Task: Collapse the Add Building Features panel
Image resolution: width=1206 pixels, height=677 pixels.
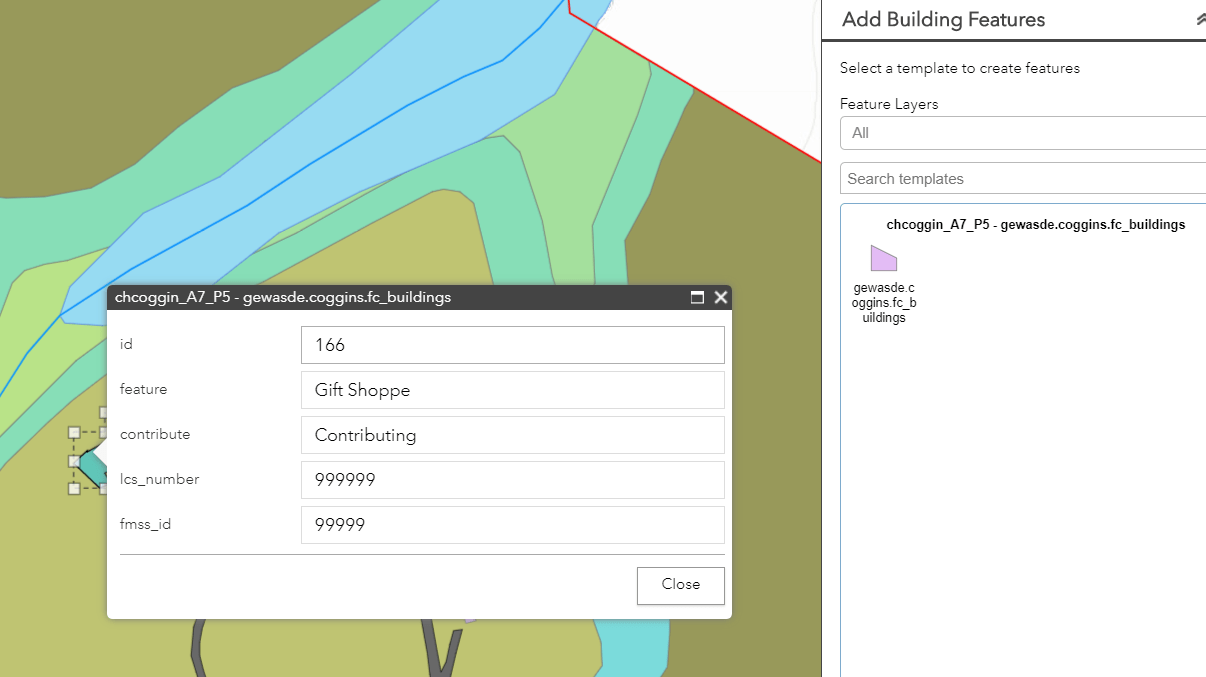Action: tap(1200, 19)
